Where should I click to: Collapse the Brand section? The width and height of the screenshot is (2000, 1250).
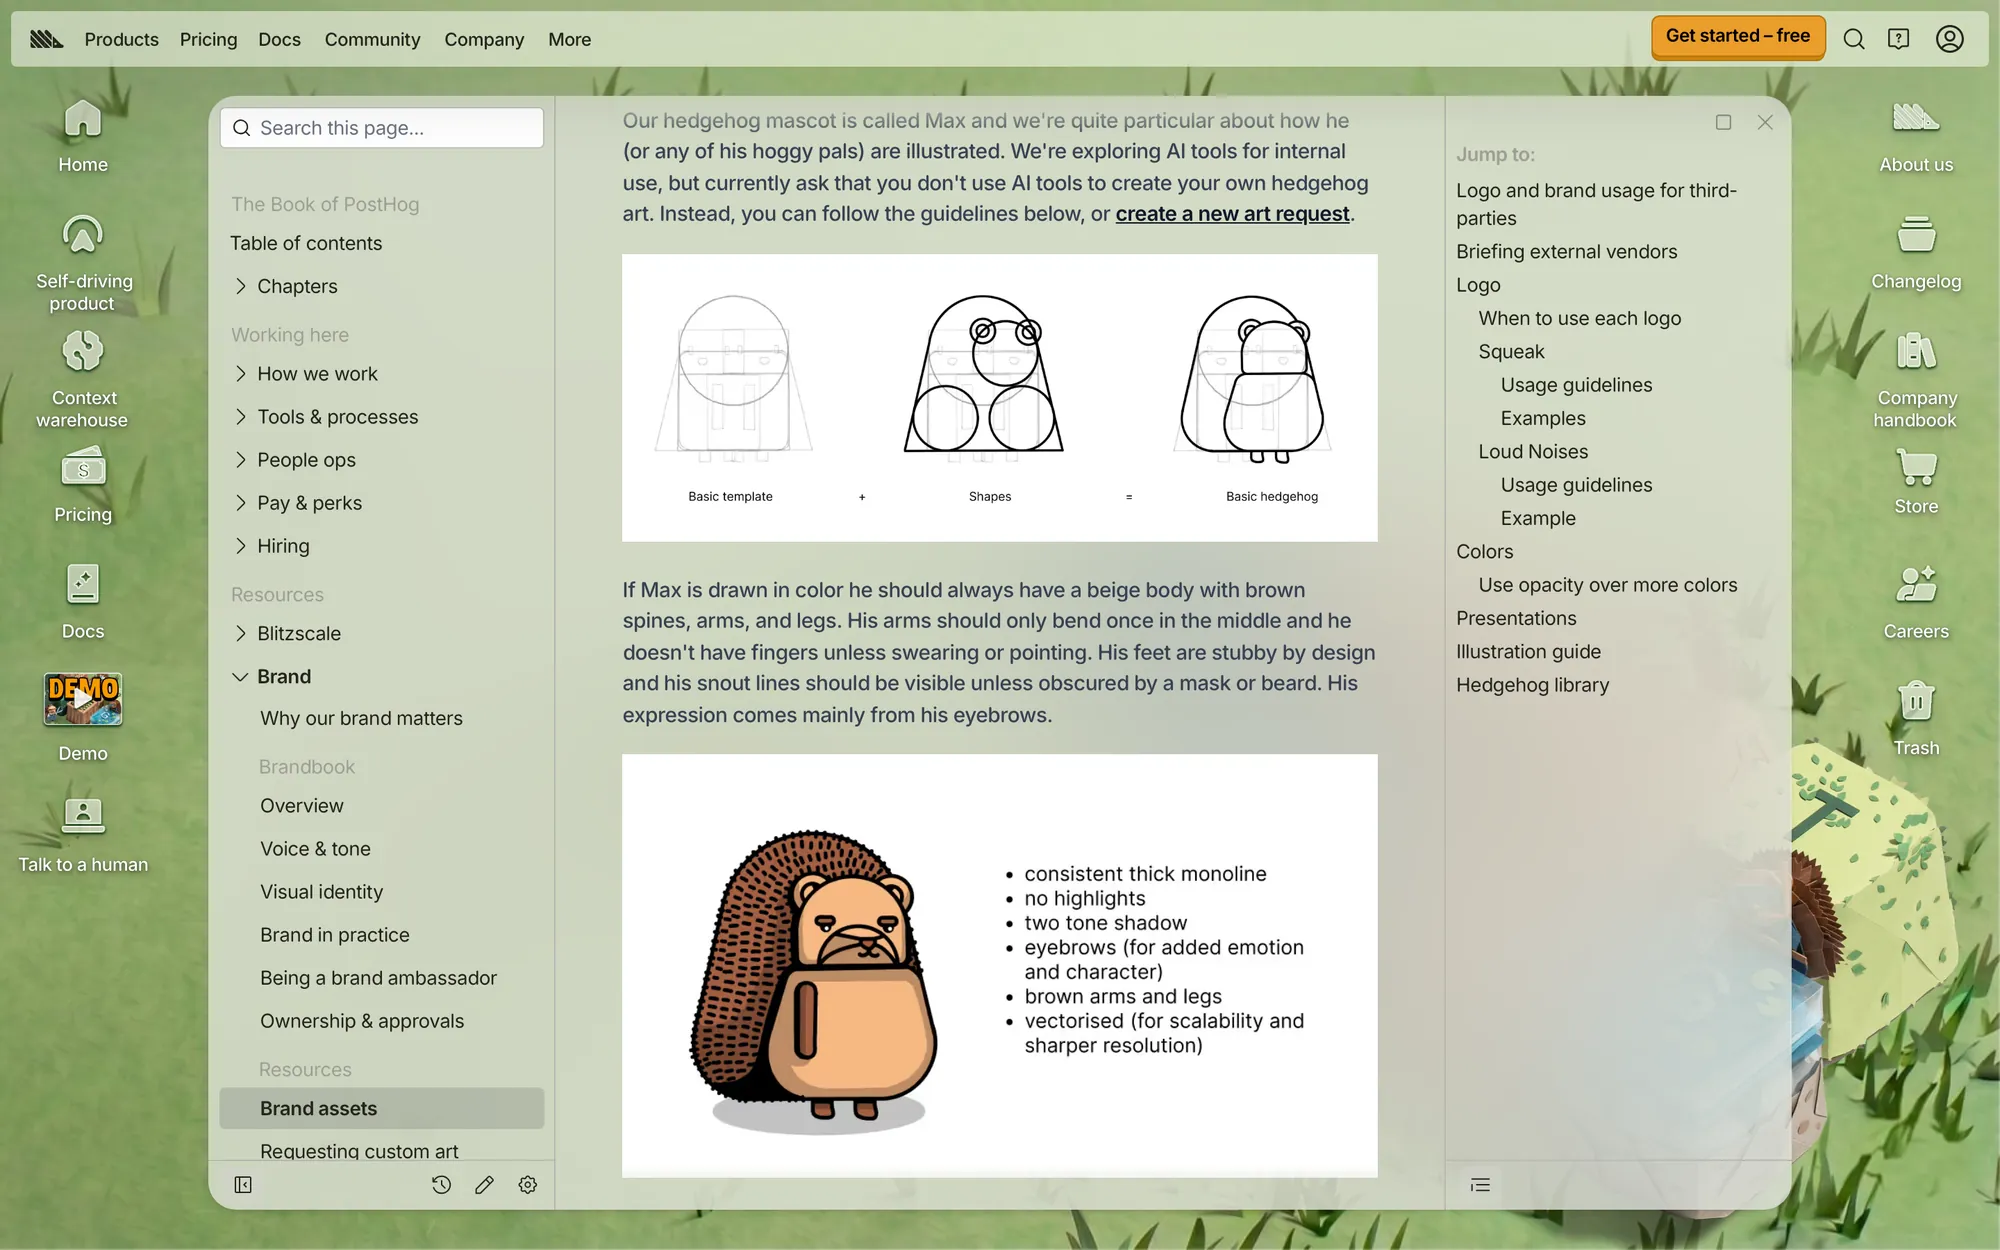382,677
